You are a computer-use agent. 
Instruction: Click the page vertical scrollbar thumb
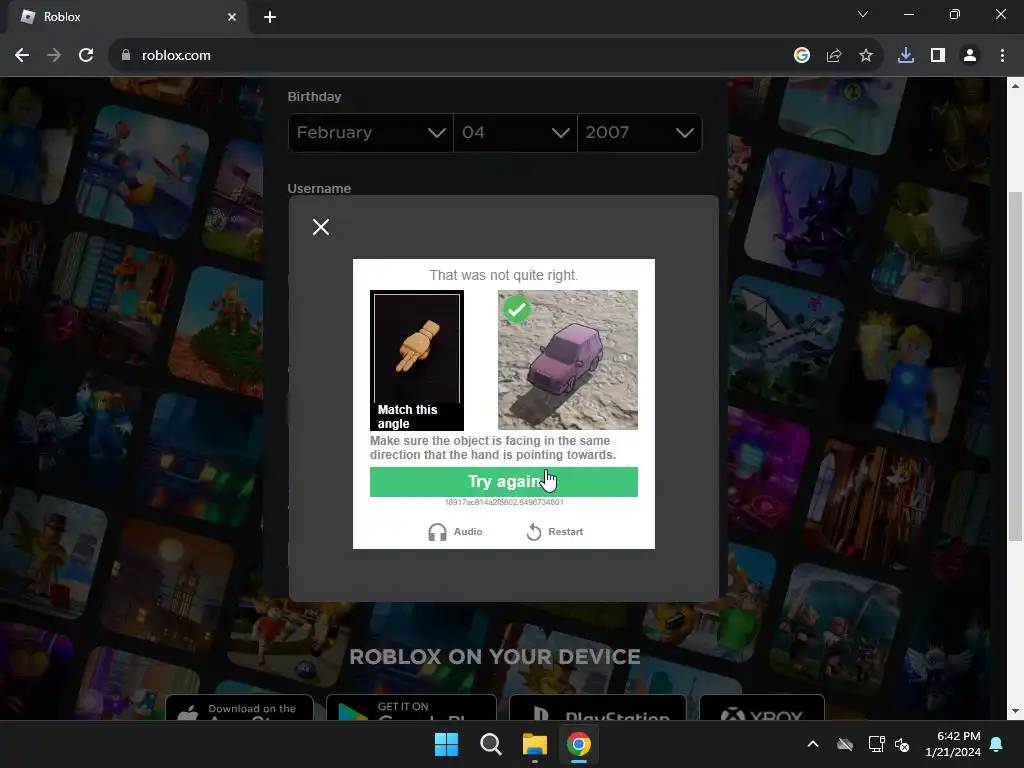1015,366
